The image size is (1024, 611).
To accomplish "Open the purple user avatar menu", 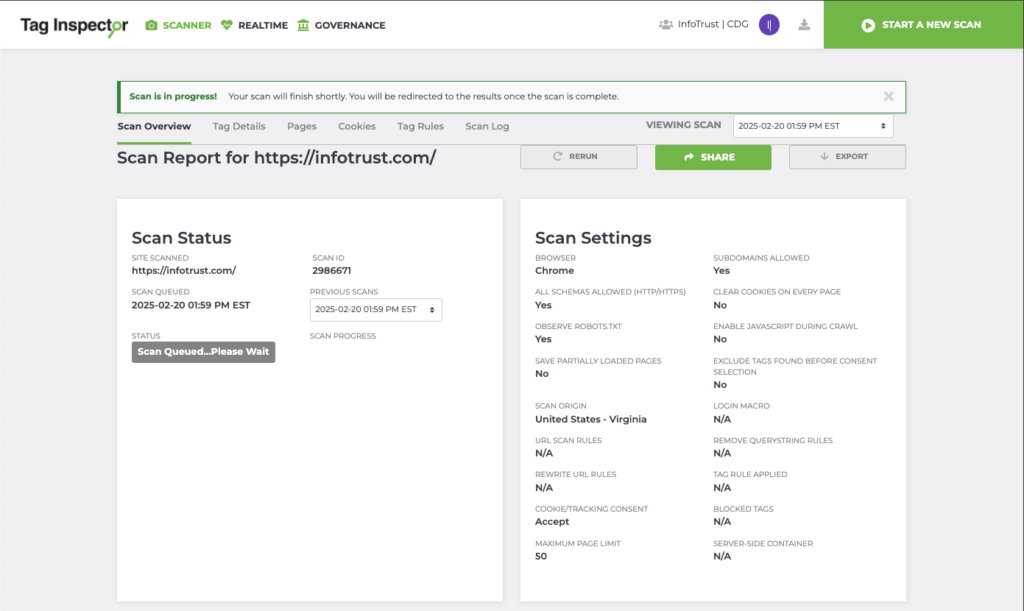I will pyautogui.click(x=769, y=25).
